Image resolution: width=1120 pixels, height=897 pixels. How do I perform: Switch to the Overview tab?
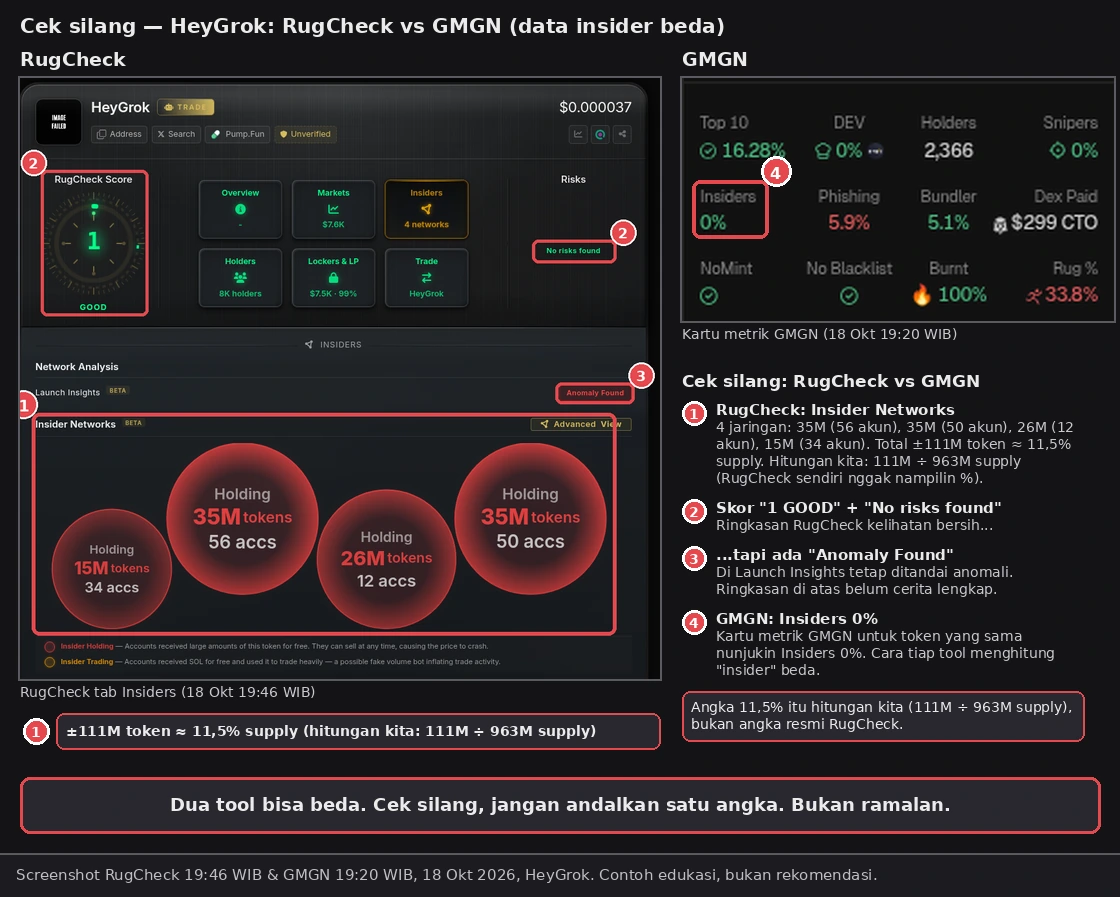pyautogui.click(x=240, y=209)
